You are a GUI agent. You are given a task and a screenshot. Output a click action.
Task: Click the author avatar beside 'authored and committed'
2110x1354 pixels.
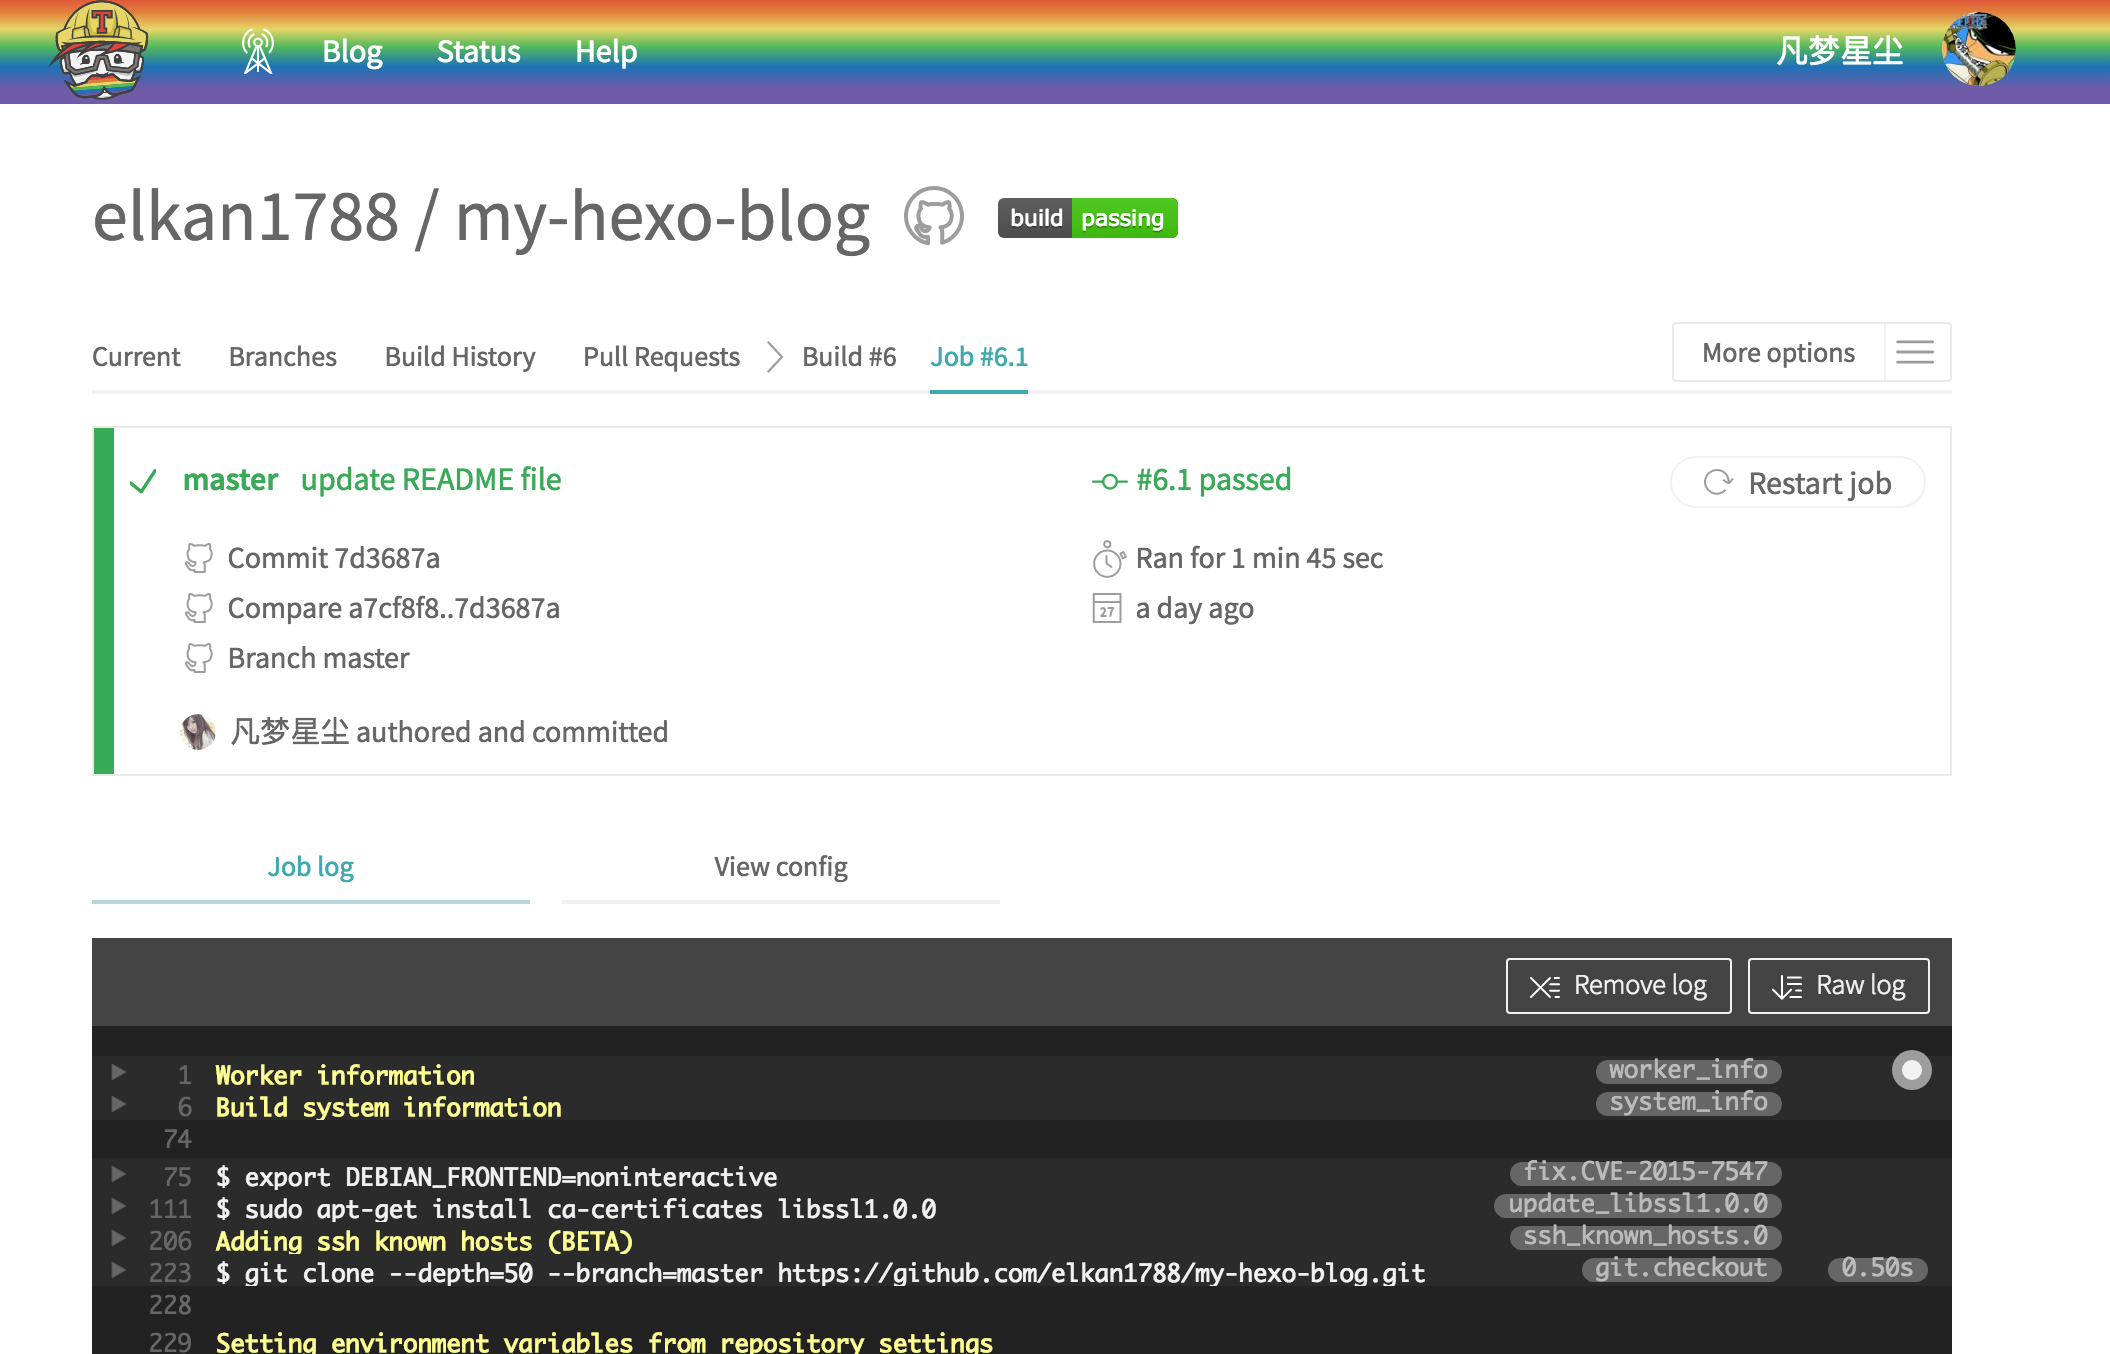pyautogui.click(x=198, y=732)
